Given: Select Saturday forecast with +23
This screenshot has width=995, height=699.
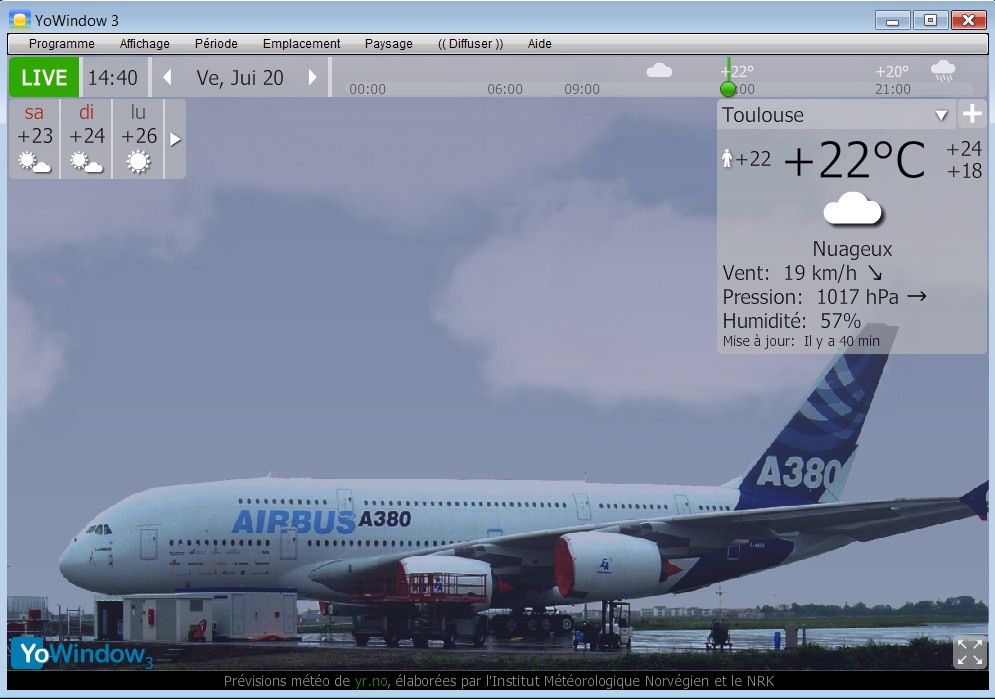Looking at the screenshot, I should click(35, 138).
